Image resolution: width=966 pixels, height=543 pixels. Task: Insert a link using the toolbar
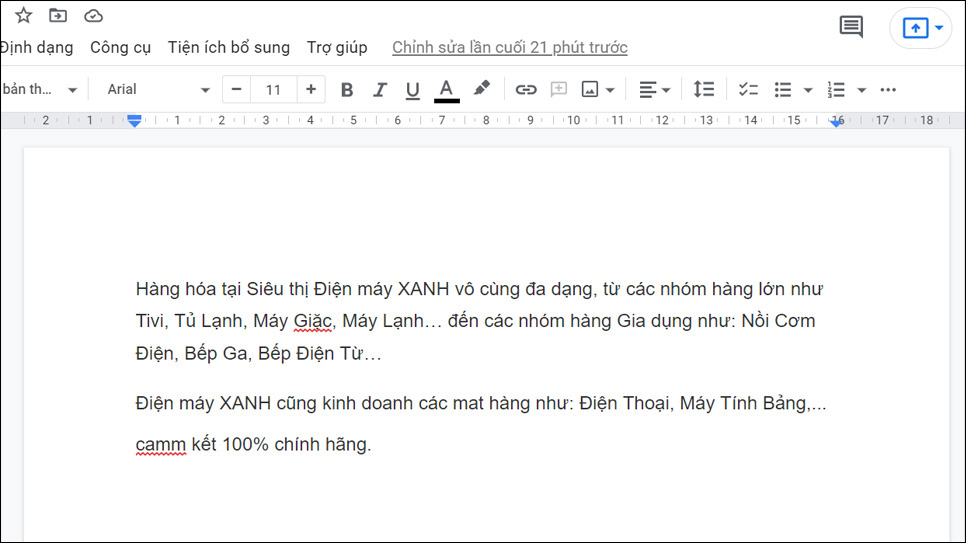[526, 90]
